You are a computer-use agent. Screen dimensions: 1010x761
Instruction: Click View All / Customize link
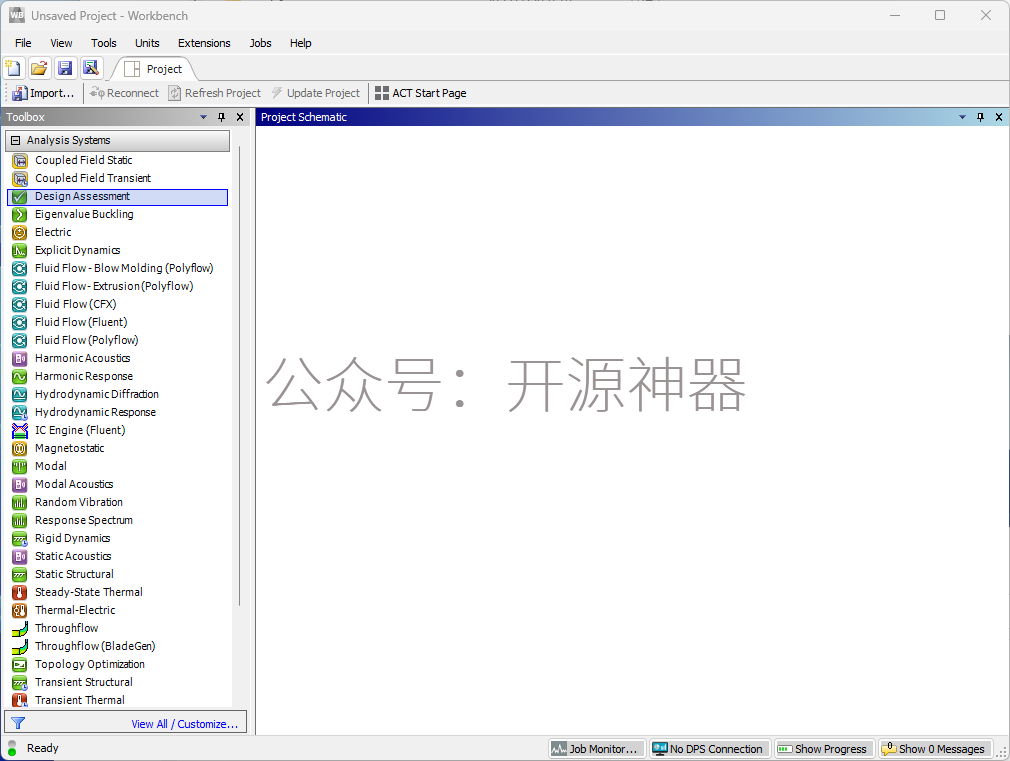click(185, 724)
